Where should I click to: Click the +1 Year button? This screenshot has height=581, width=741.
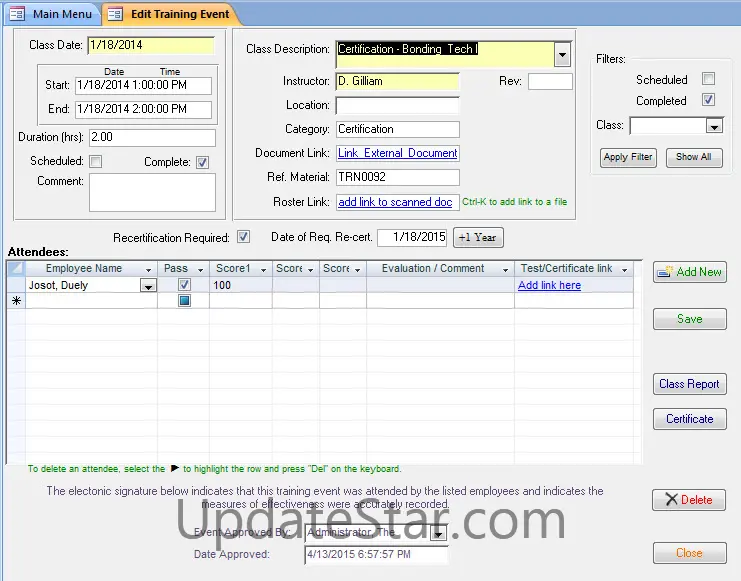(x=478, y=237)
